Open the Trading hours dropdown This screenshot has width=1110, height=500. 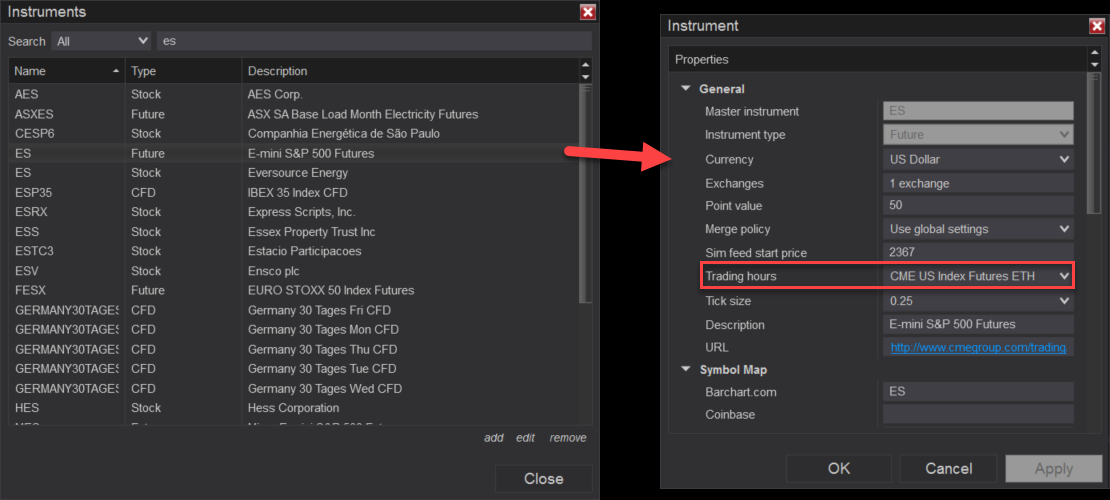1064,276
